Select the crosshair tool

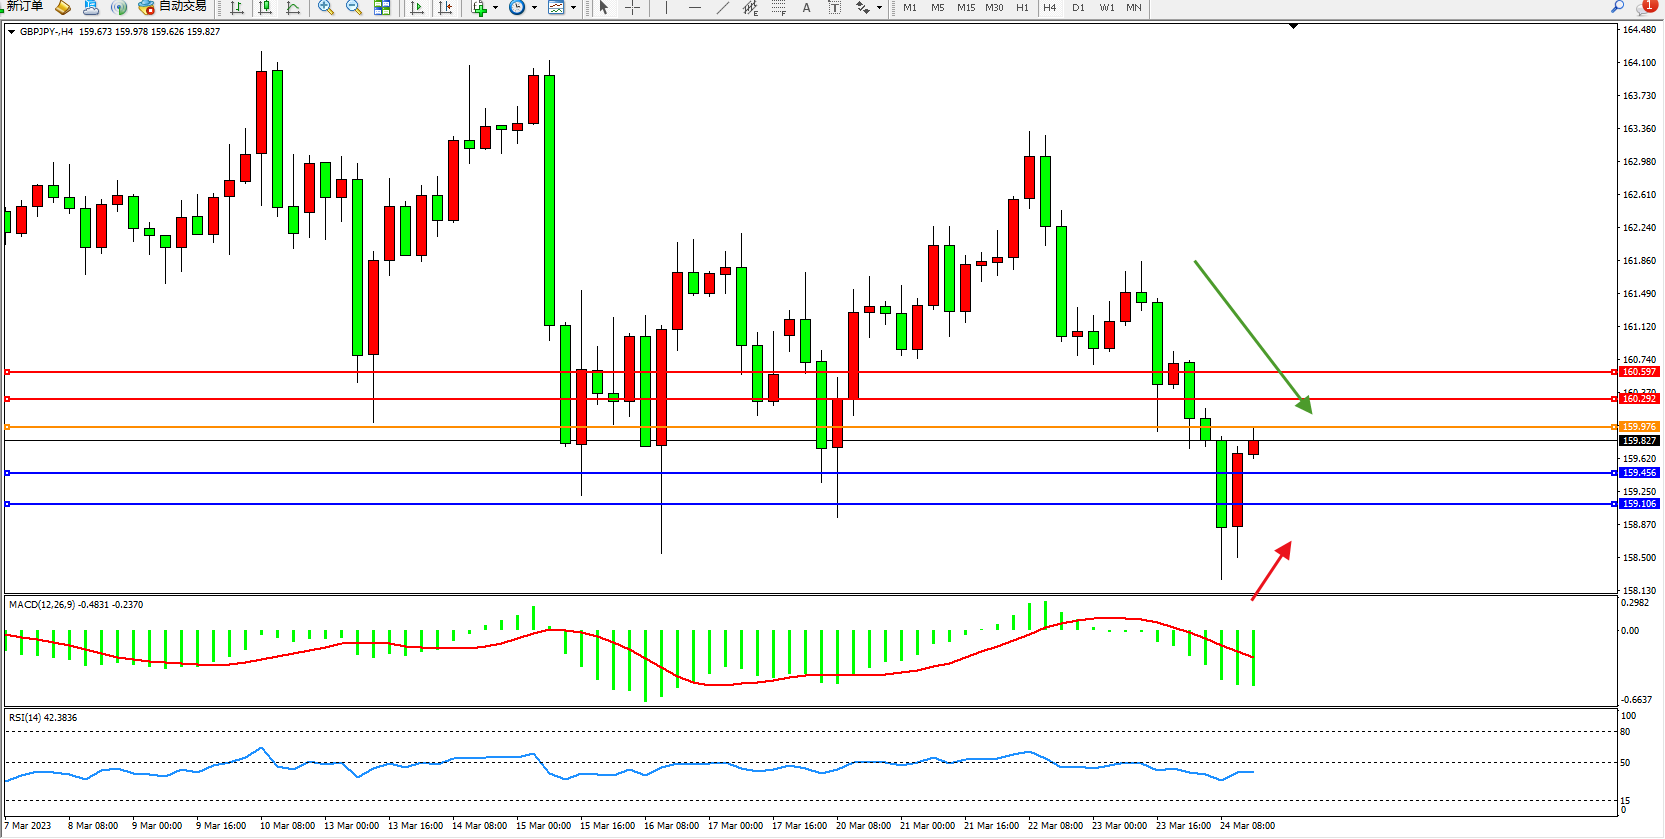(632, 7)
